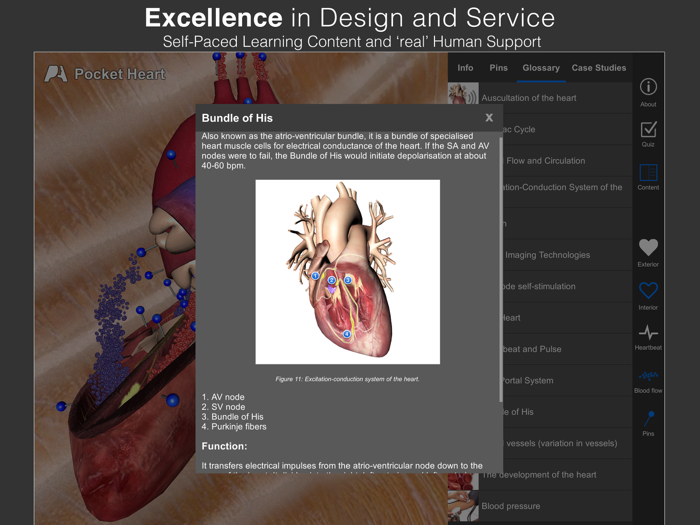Click marker 2 on heart figure

[332, 280]
